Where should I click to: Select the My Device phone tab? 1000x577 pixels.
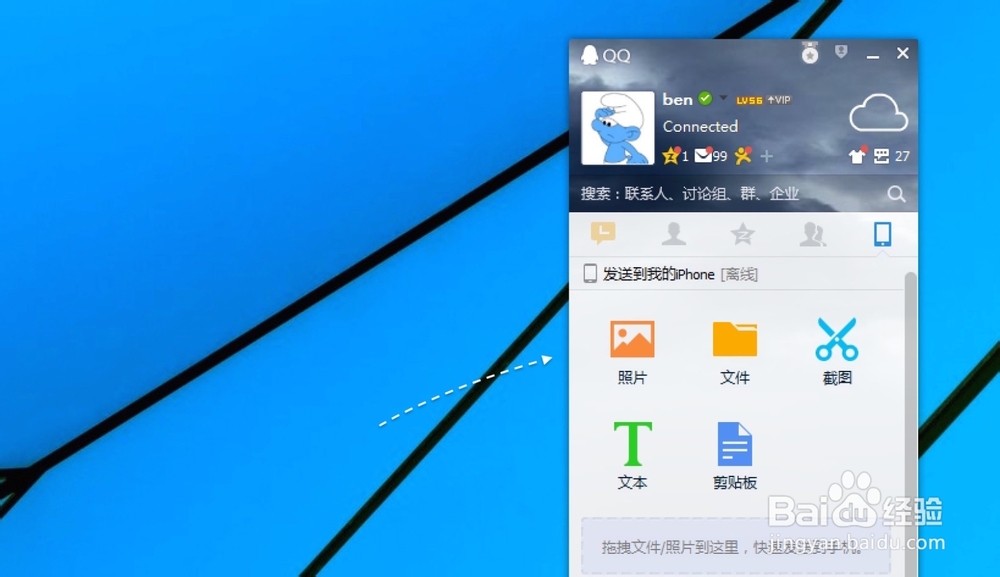click(883, 234)
